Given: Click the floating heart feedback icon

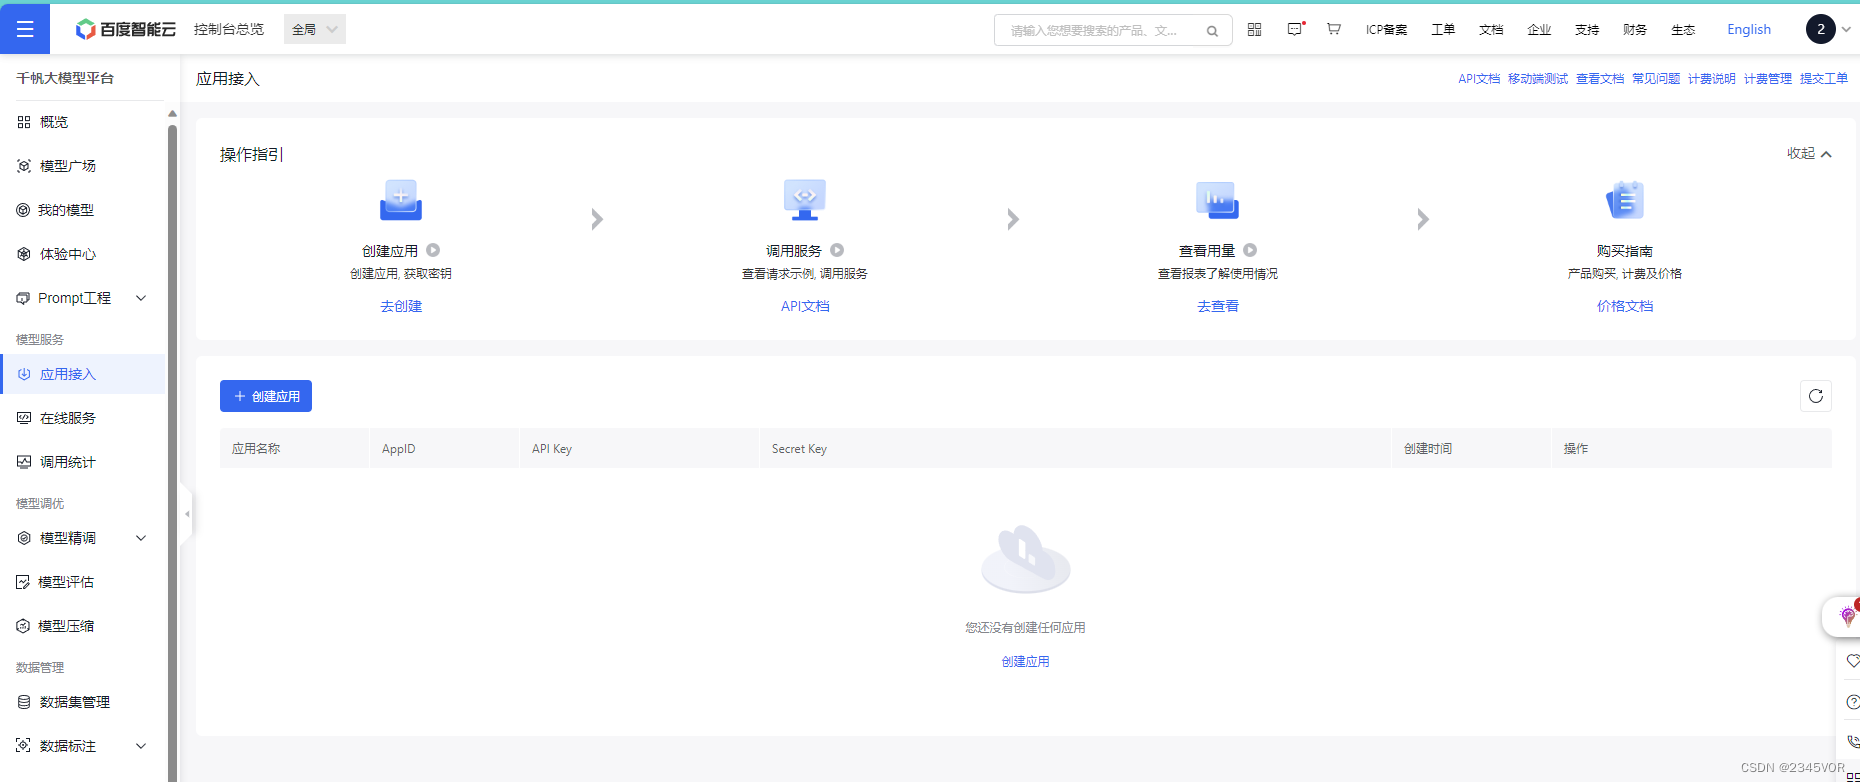Looking at the screenshot, I should coord(1852,661).
